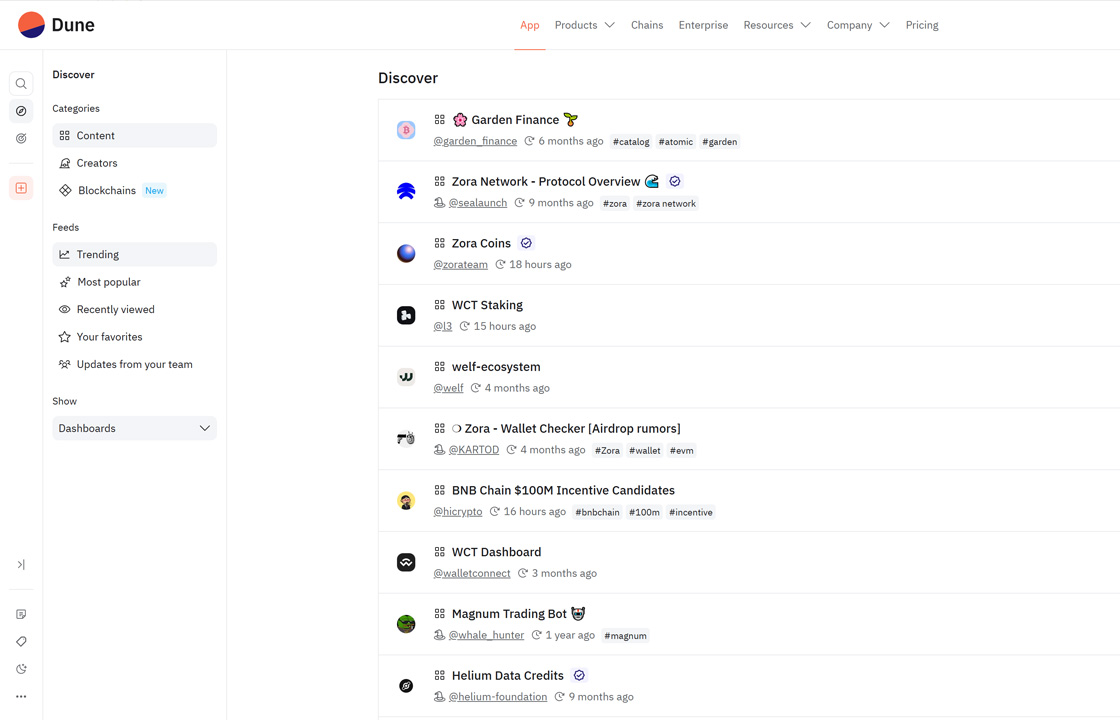
Task: Expand the Resources dropdown
Action: [x=777, y=25]
